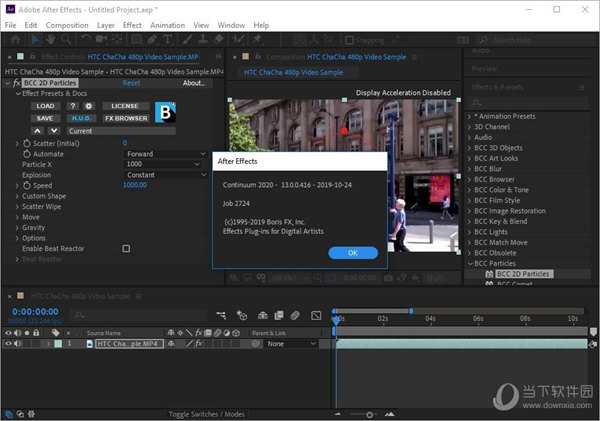600x421 pixels.
Task: Open the File menu
Action: 10,25
